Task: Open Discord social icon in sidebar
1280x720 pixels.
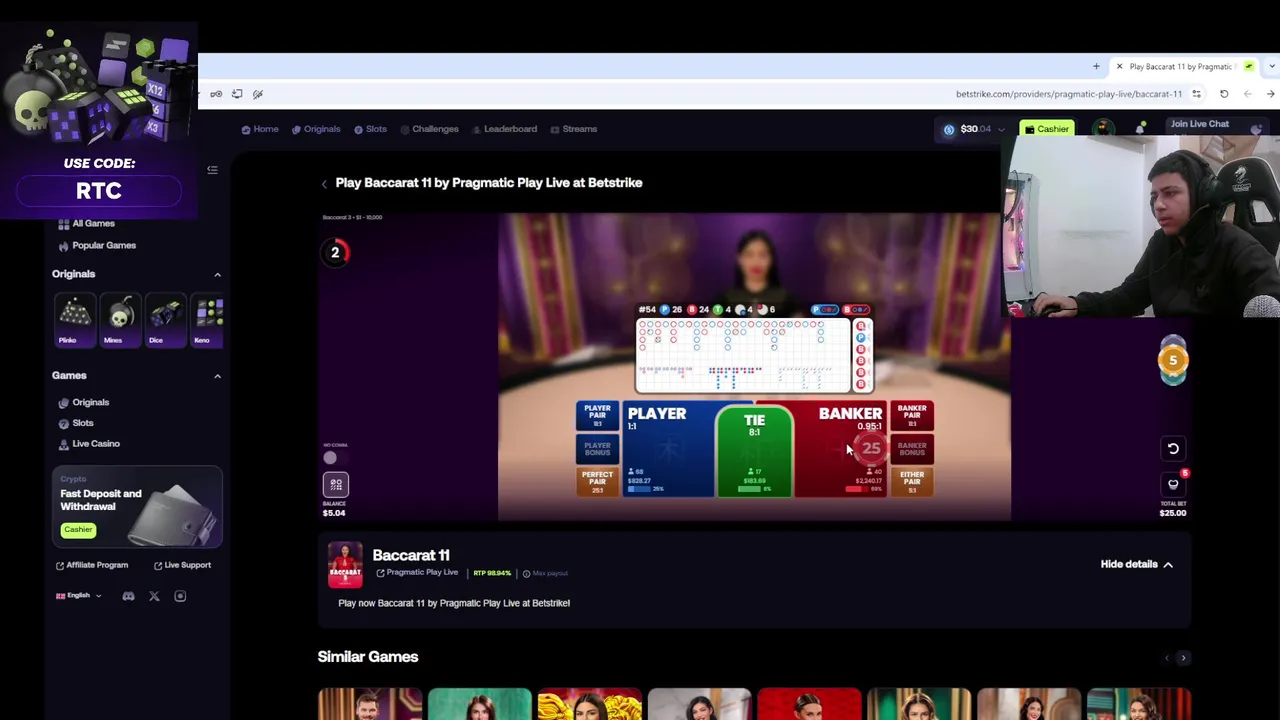Action: point(128,596)
